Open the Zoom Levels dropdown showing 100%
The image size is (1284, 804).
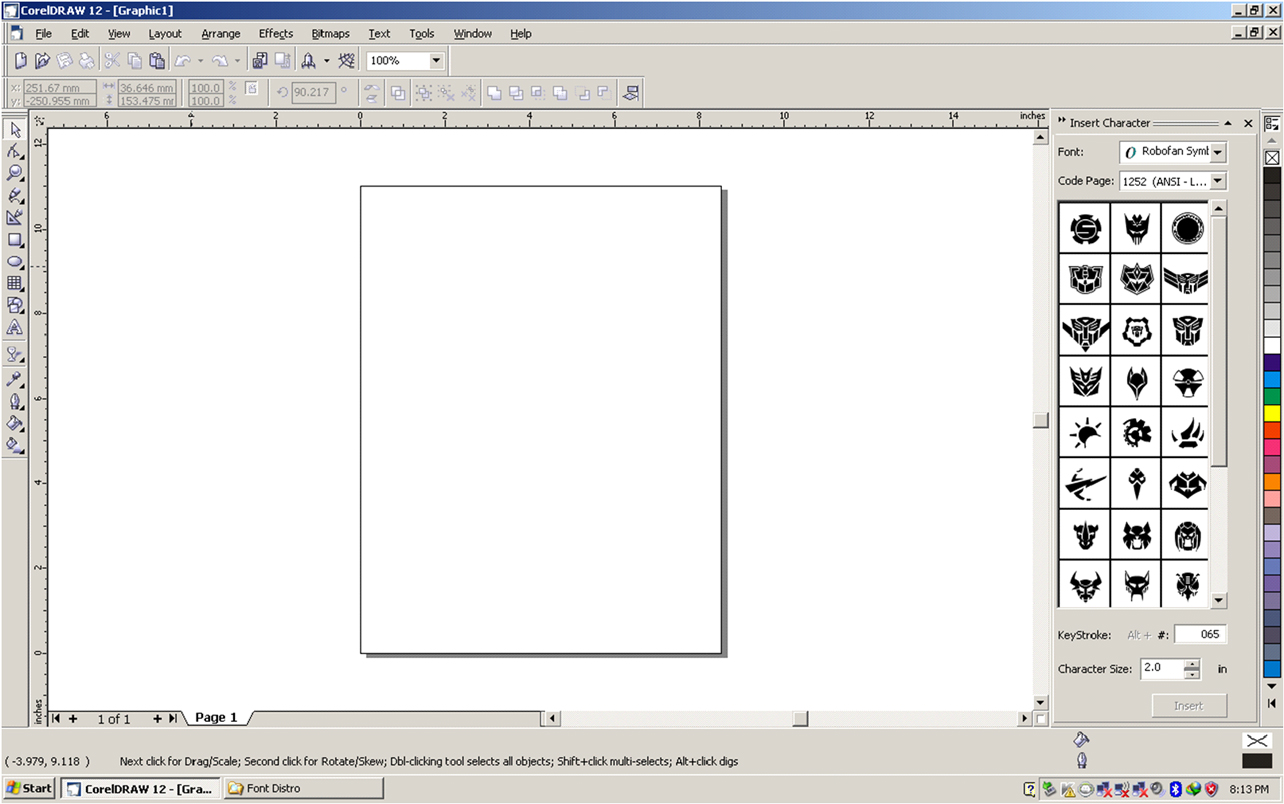436,61
